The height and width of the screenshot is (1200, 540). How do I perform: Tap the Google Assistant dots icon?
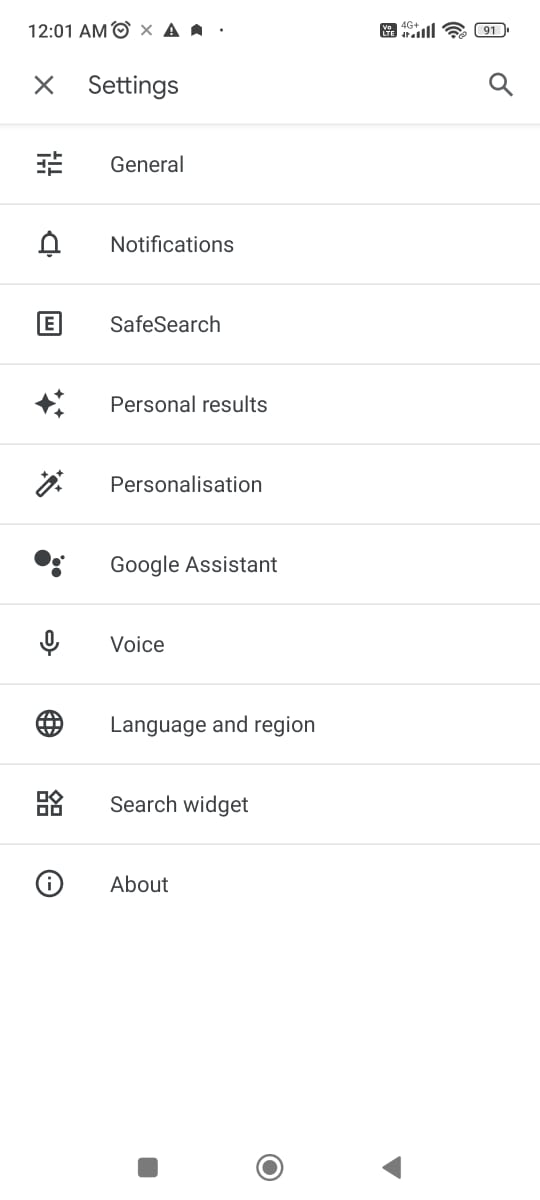point(49,564)
